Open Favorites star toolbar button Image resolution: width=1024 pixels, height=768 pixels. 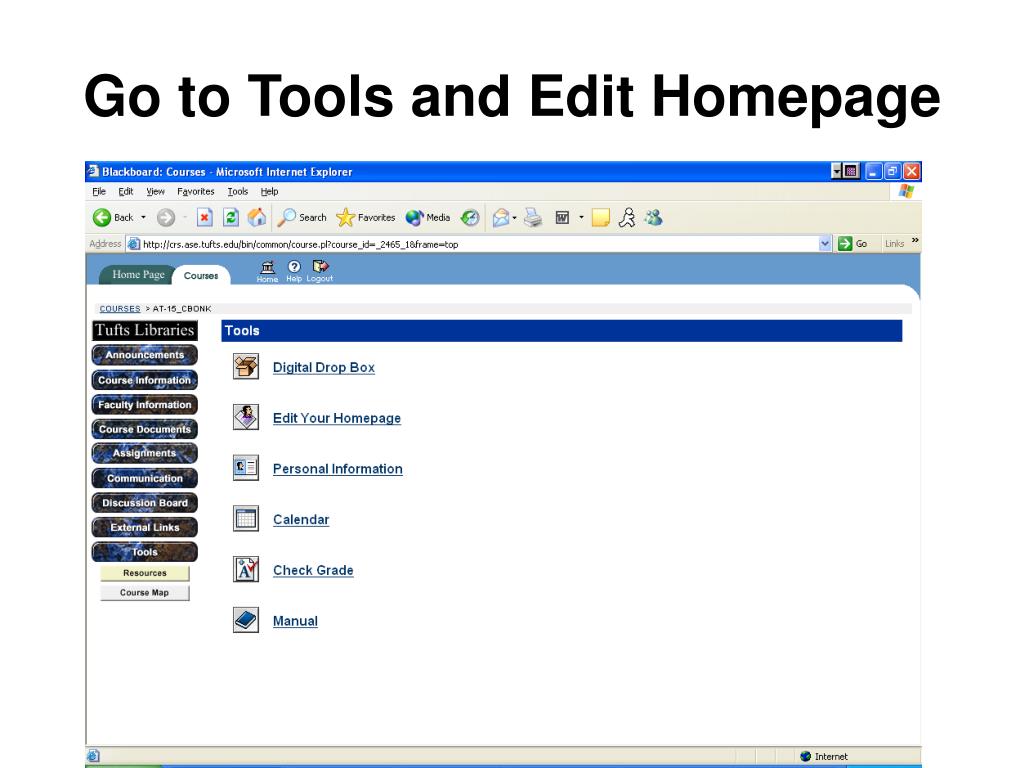[x=366, y=217]
